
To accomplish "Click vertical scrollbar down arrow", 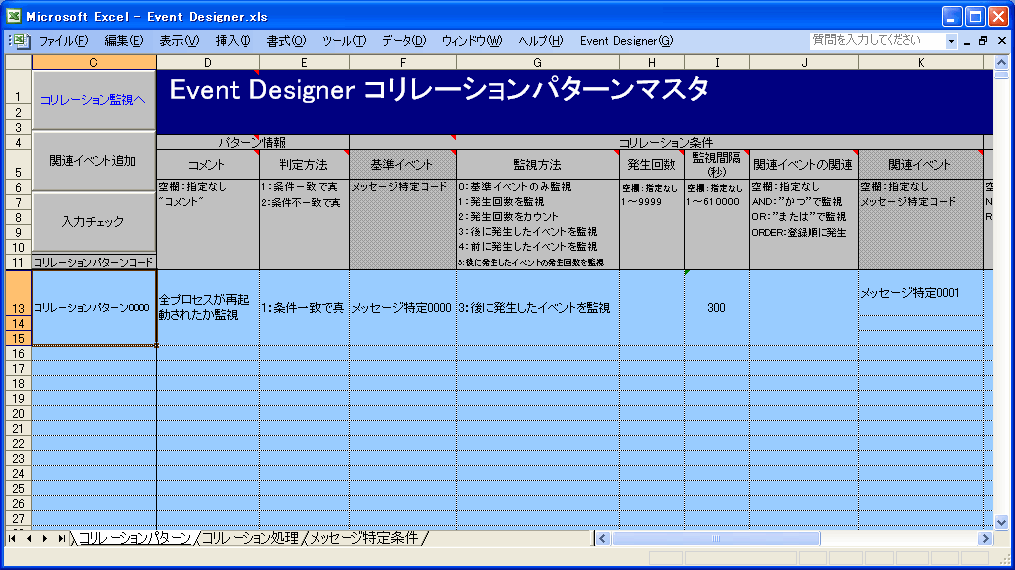I will [x=1003, y=521].
